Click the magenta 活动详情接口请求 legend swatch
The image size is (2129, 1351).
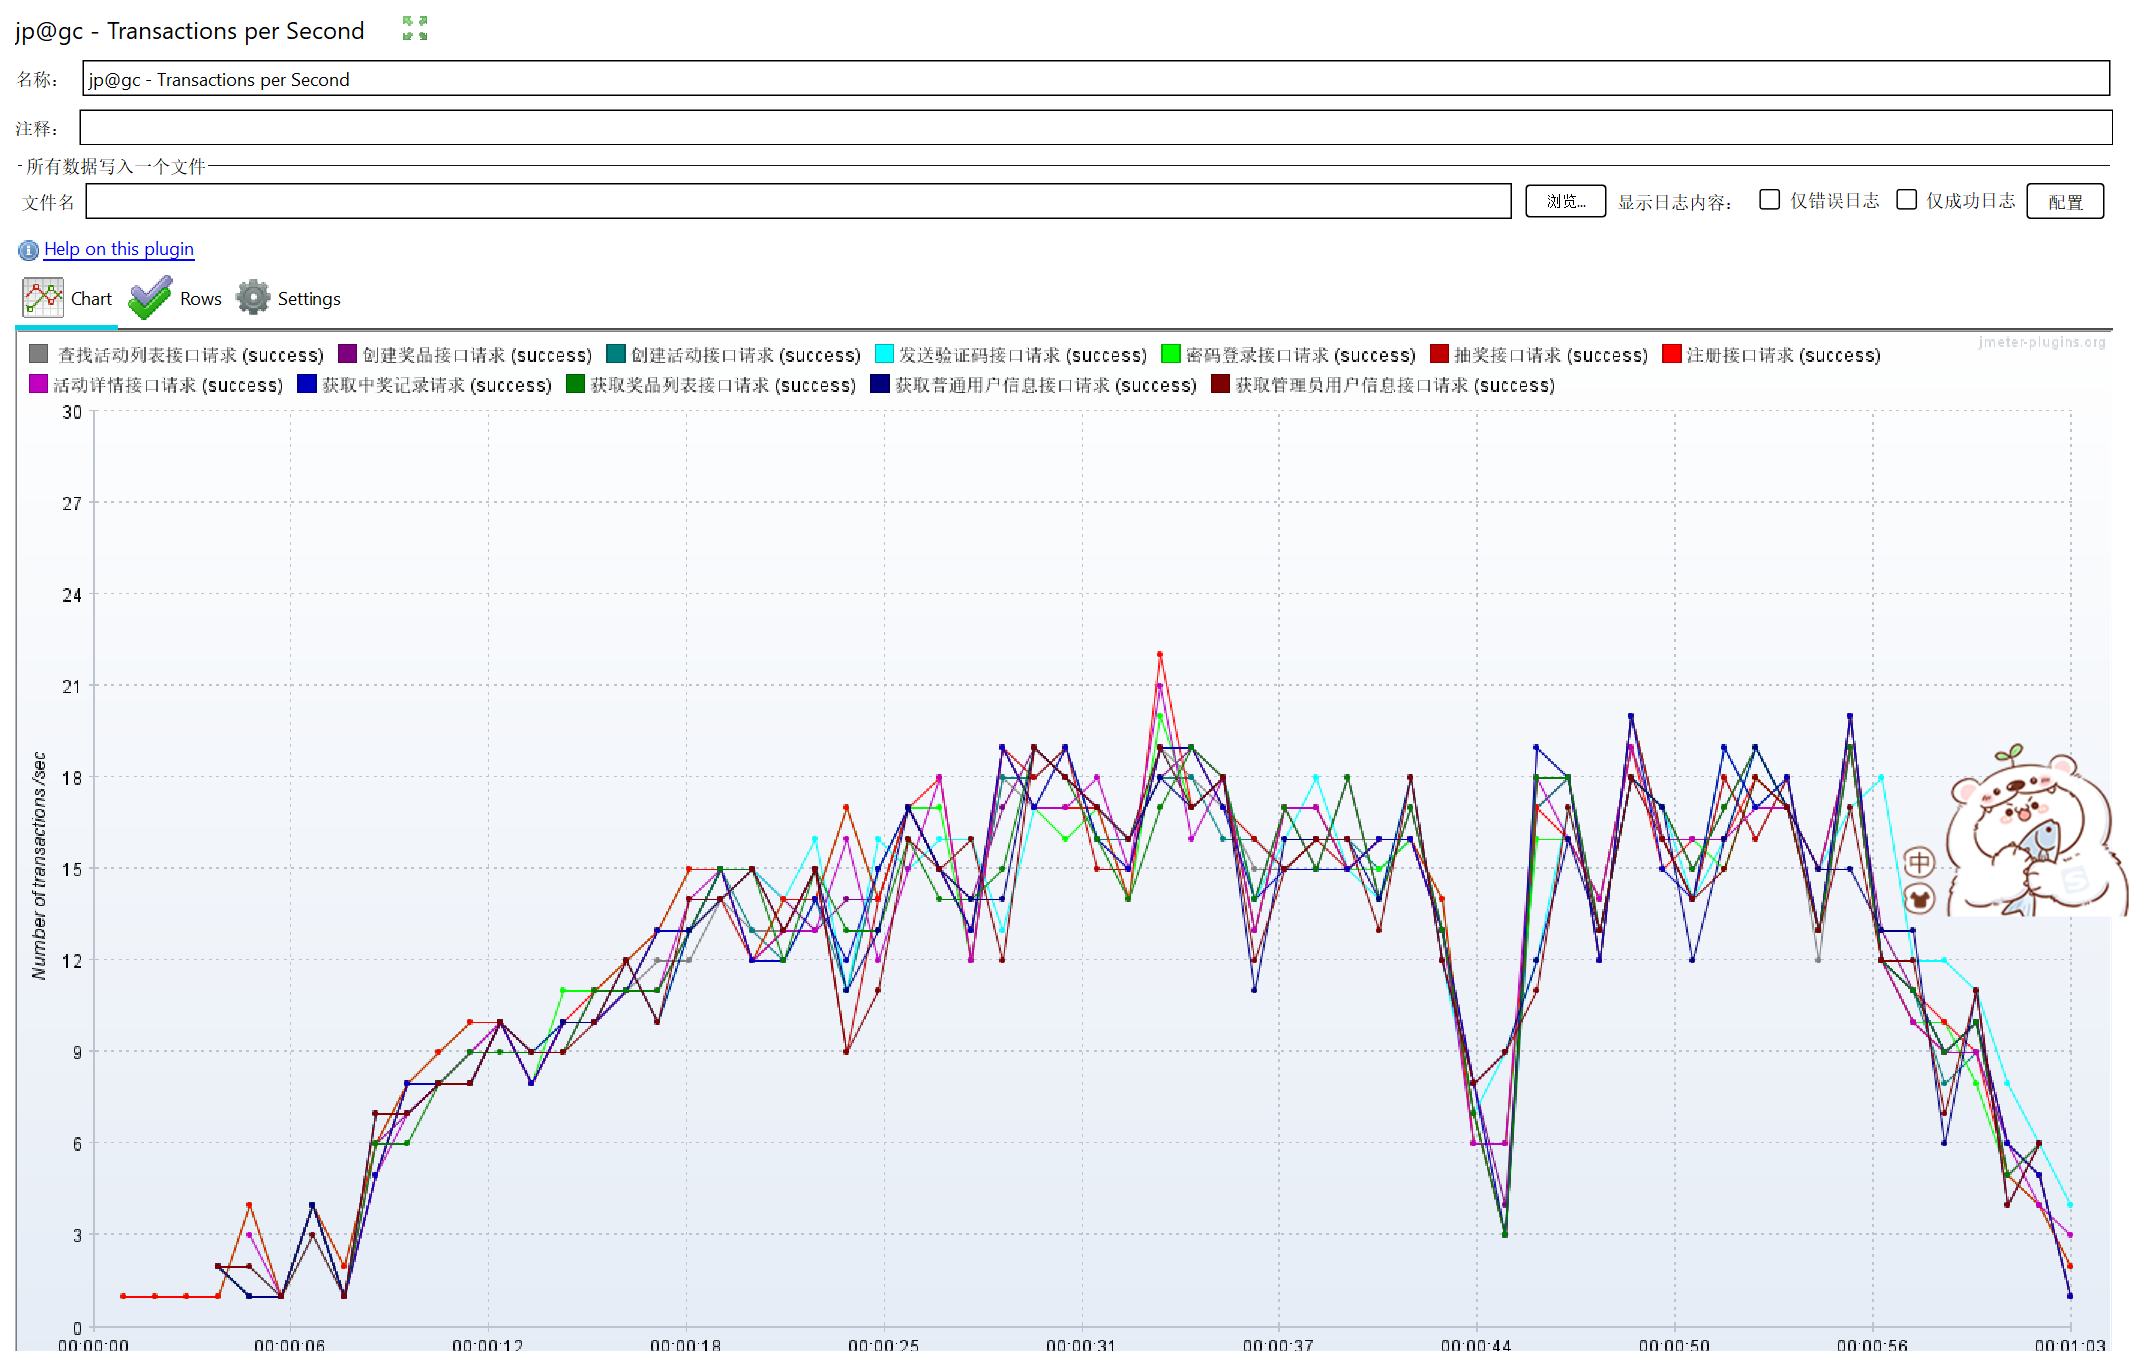tap(38, 384)
